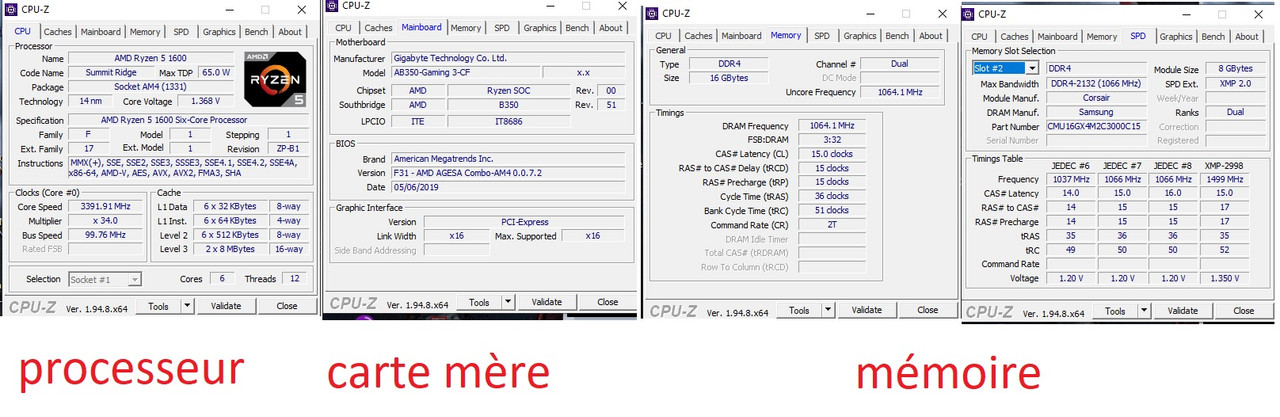This screenshot has height=417, width=1280.
Task: Click Validate button in CPU window
Action: click(x=227, y=307)
